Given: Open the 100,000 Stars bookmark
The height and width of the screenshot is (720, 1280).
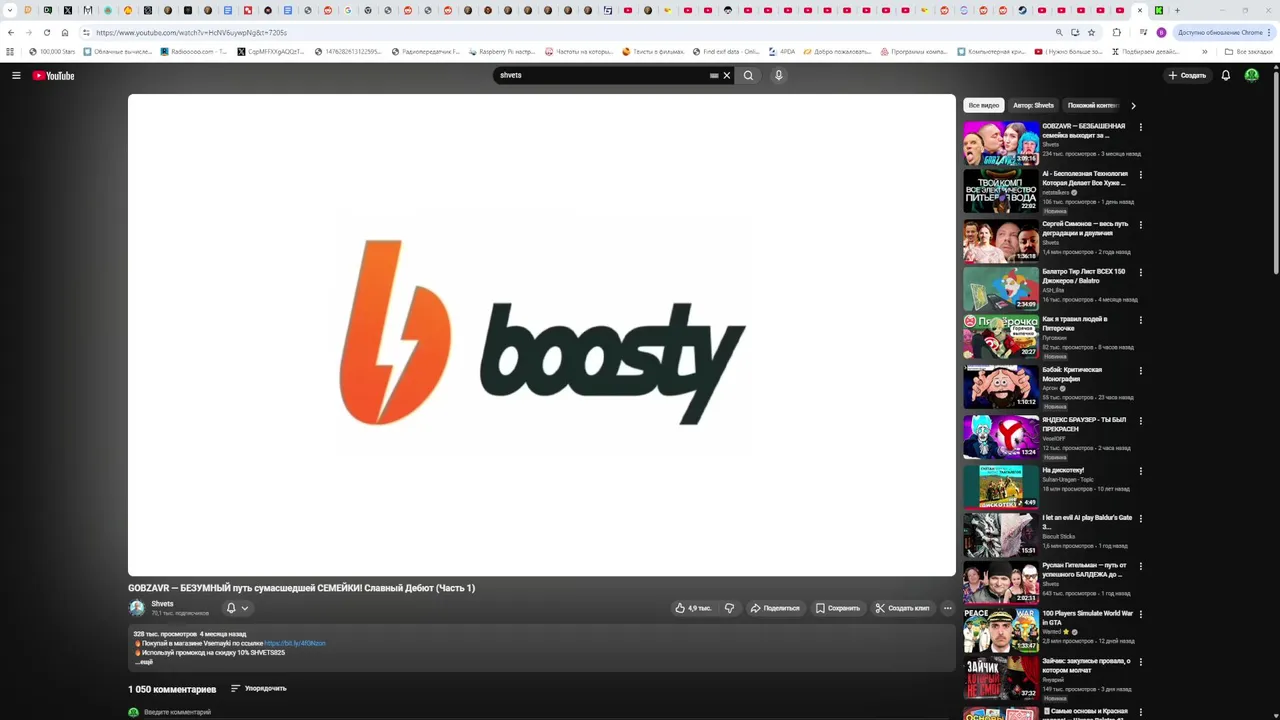Looking at the screenshot, I should [x=52, y=51].
